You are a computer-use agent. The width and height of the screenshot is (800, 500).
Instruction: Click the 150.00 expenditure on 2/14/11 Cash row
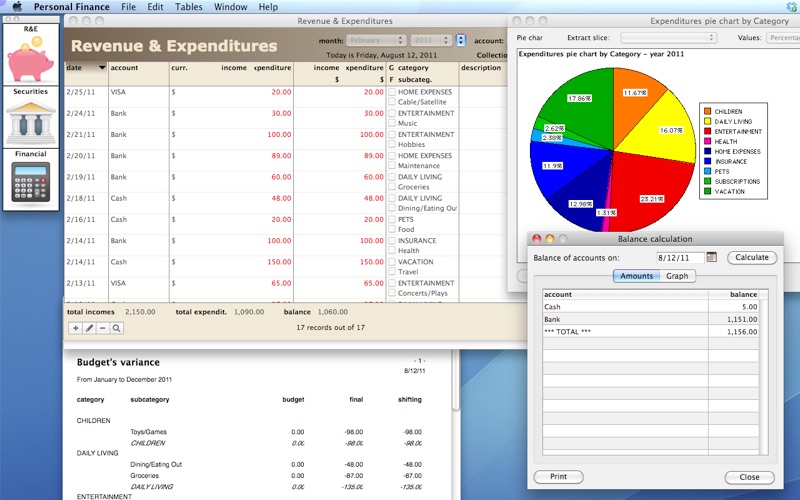[x=279, y=262]
